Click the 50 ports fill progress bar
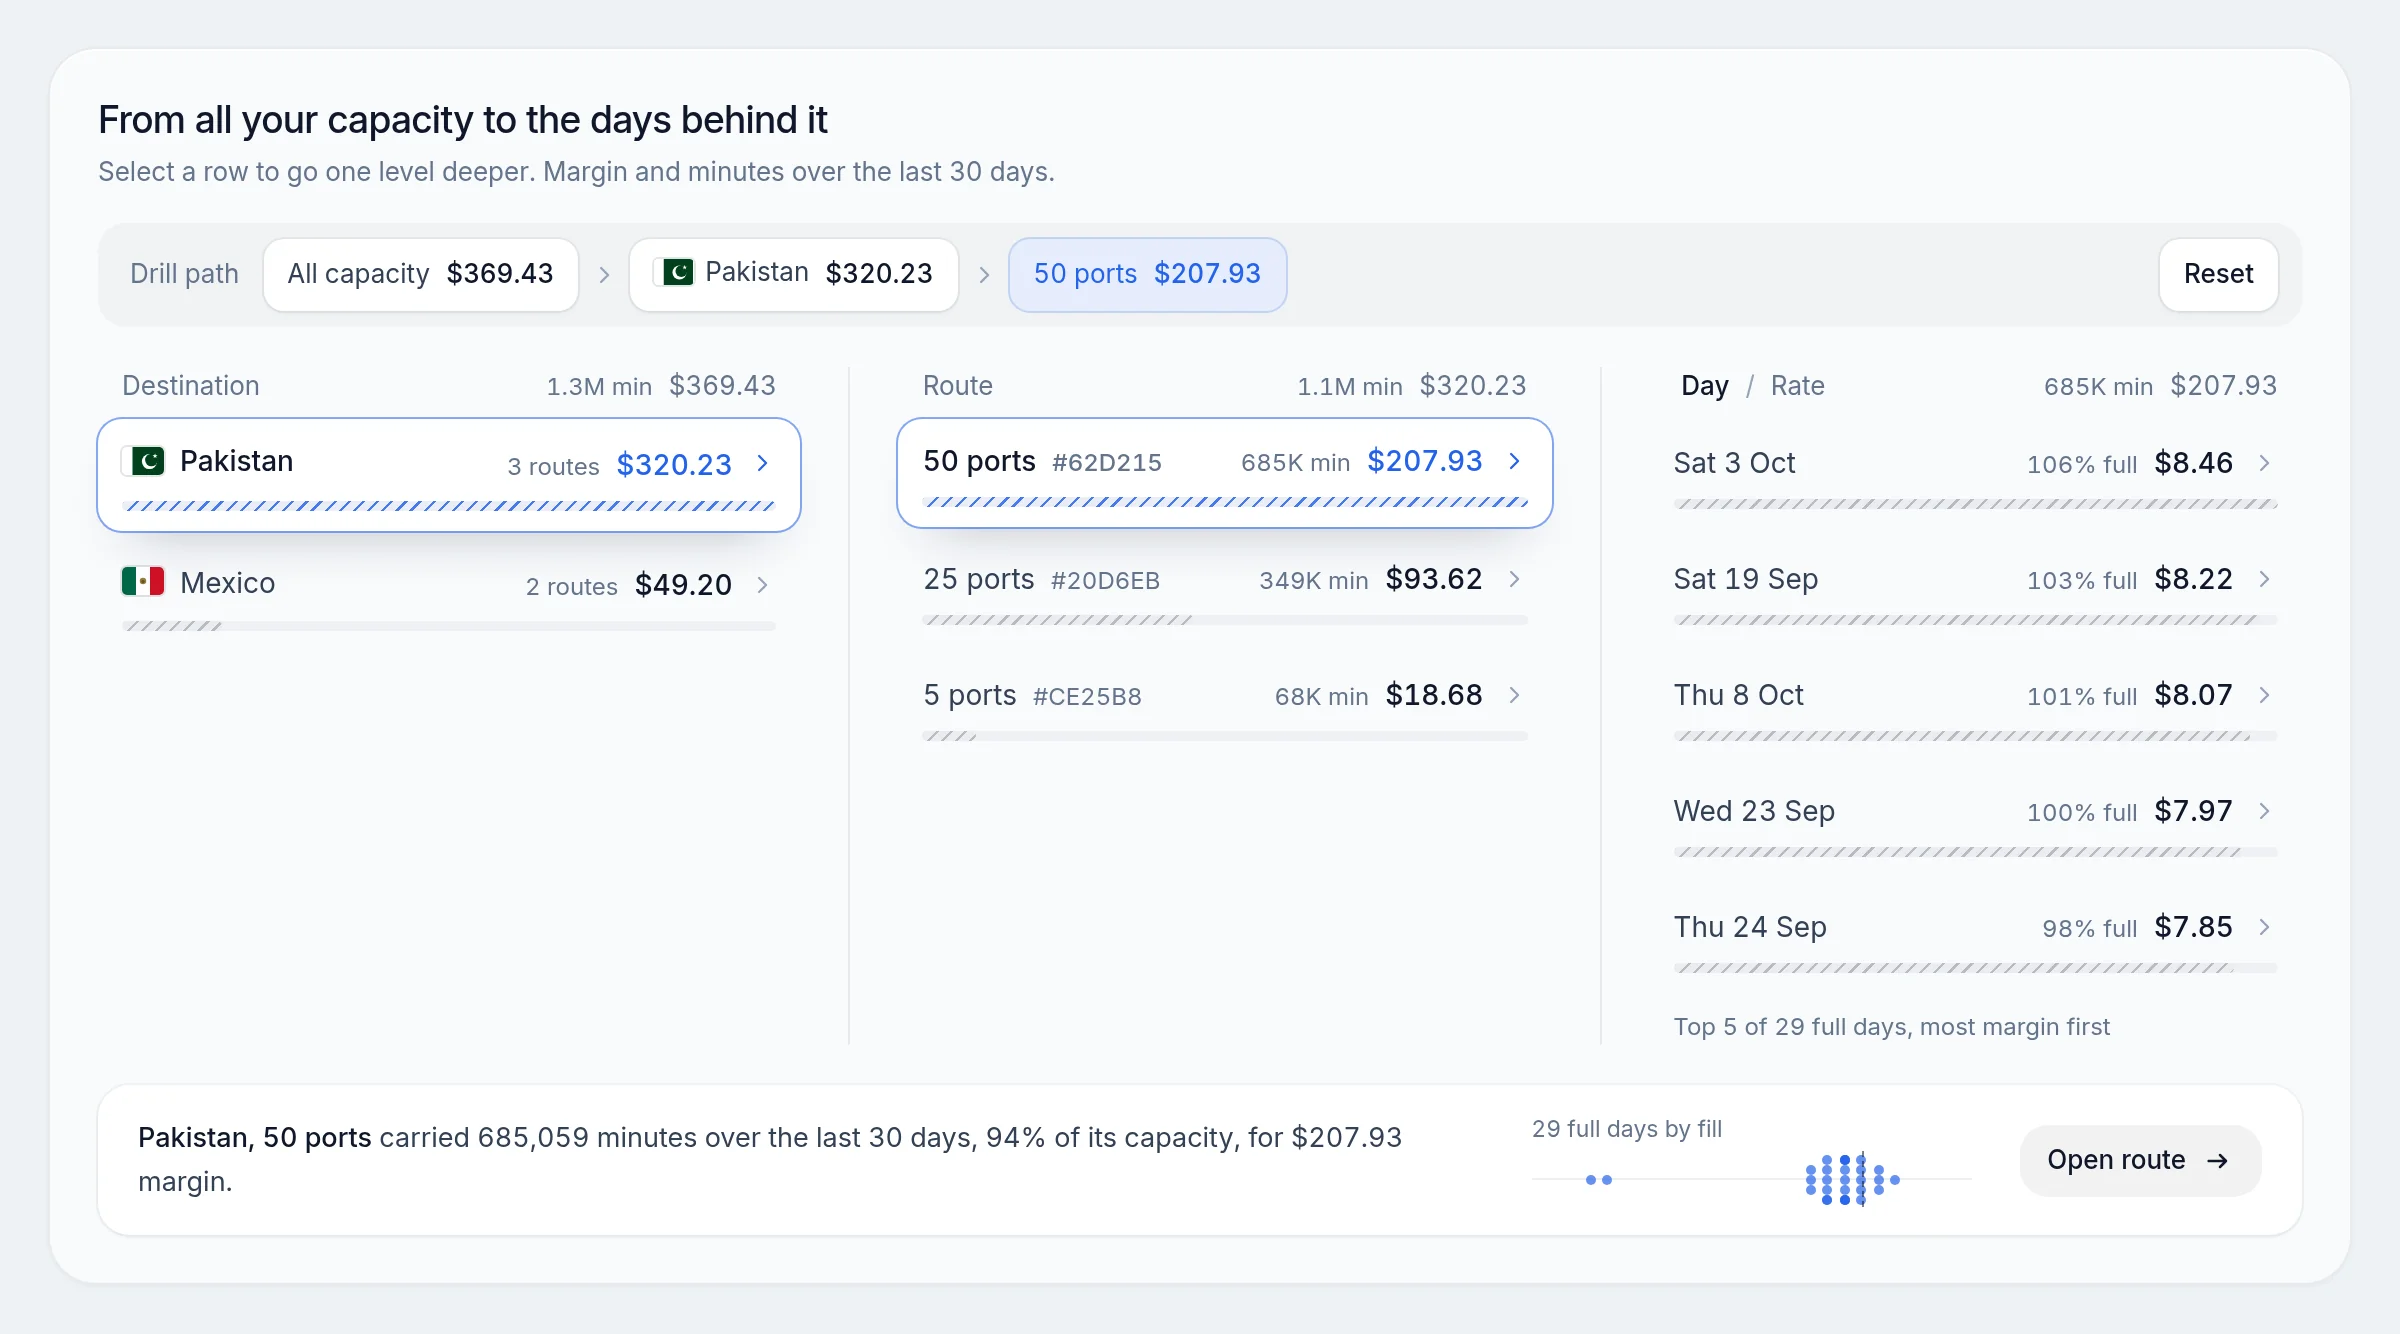The width and height of the screenshot is (2400, 1334). [x=1225, y=502]
